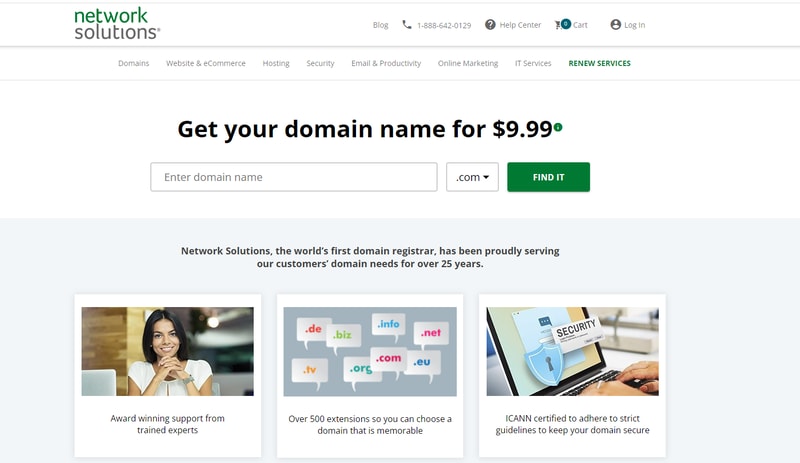Open the Cart link

(580, 25)
